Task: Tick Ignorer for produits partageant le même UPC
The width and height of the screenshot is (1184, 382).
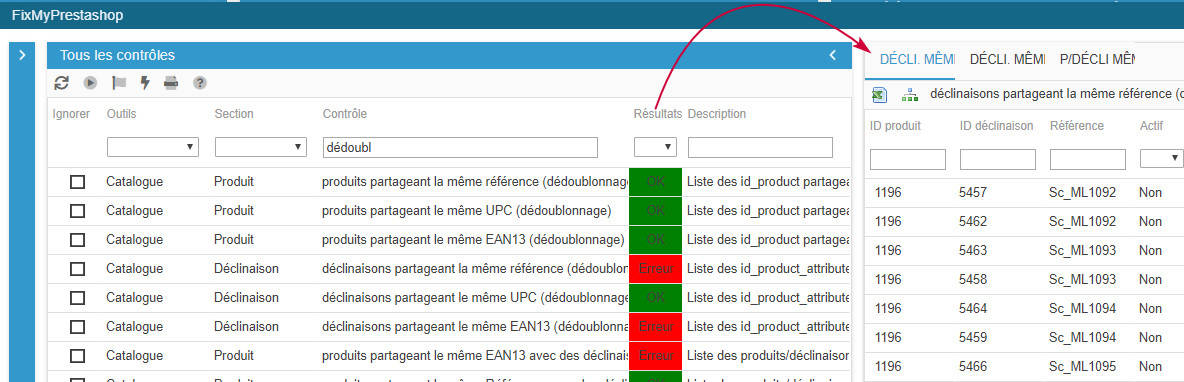Action: (x=77, y=211)
